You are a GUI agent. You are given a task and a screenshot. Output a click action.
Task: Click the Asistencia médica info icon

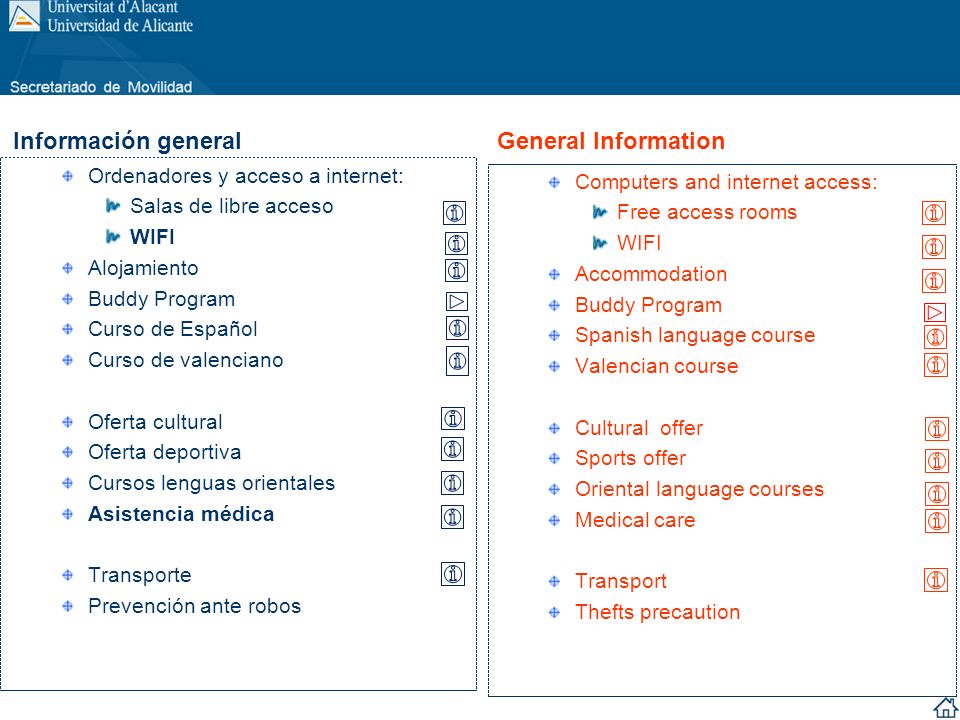452,517
